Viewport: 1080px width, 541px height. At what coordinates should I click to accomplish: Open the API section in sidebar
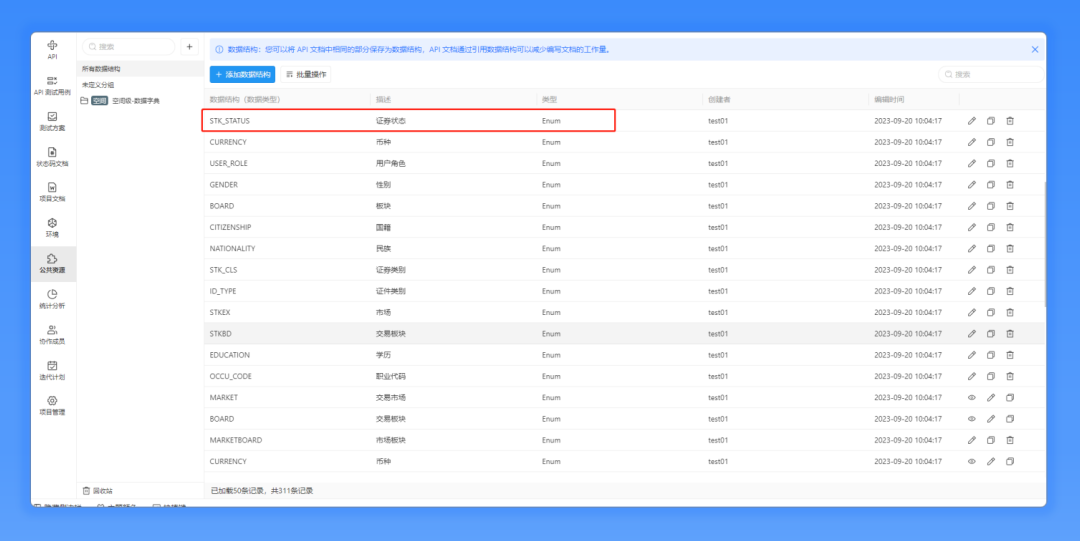tap(52, 50)
